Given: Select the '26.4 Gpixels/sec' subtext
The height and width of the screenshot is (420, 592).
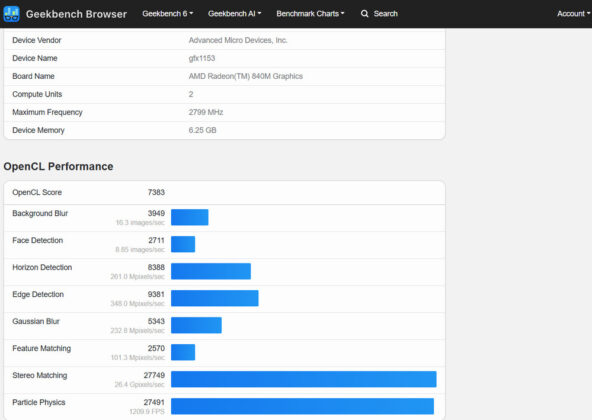Looking at the screenshot, I should [140, 384].
